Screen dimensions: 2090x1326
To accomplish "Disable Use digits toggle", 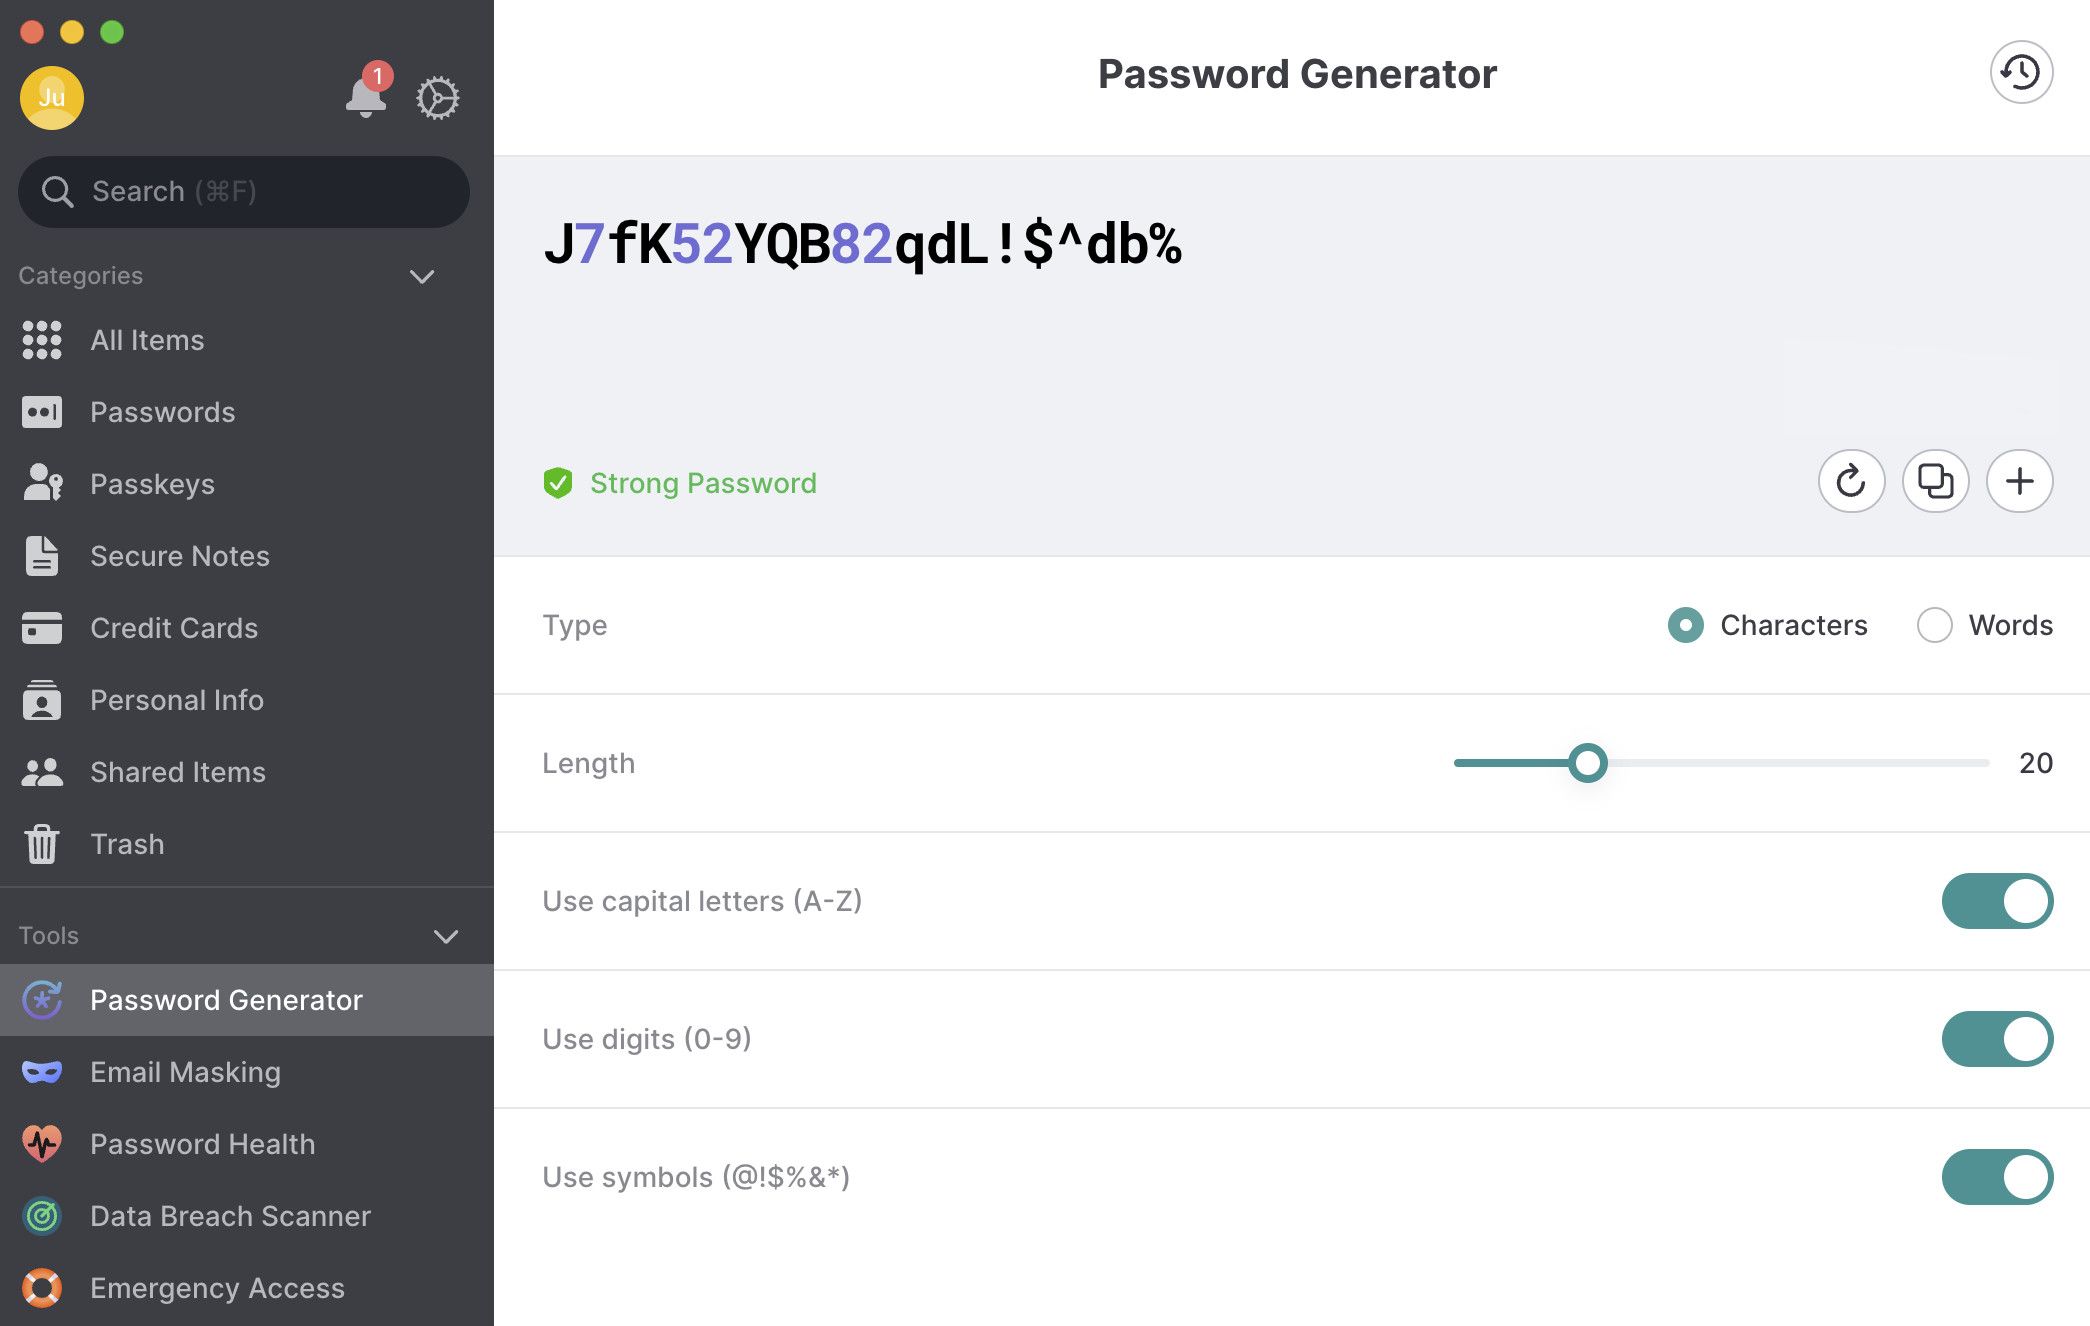I will tap(1997, 1038).
